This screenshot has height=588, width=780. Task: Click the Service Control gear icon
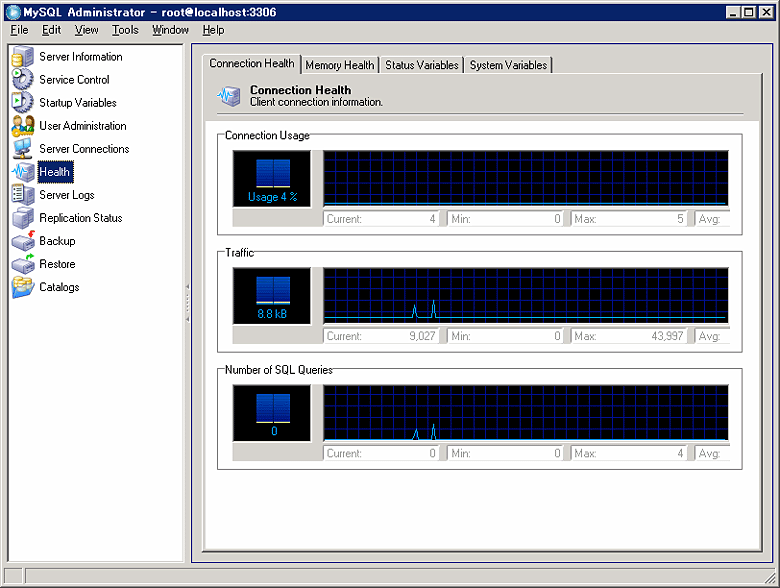click(x=23, y=80)
